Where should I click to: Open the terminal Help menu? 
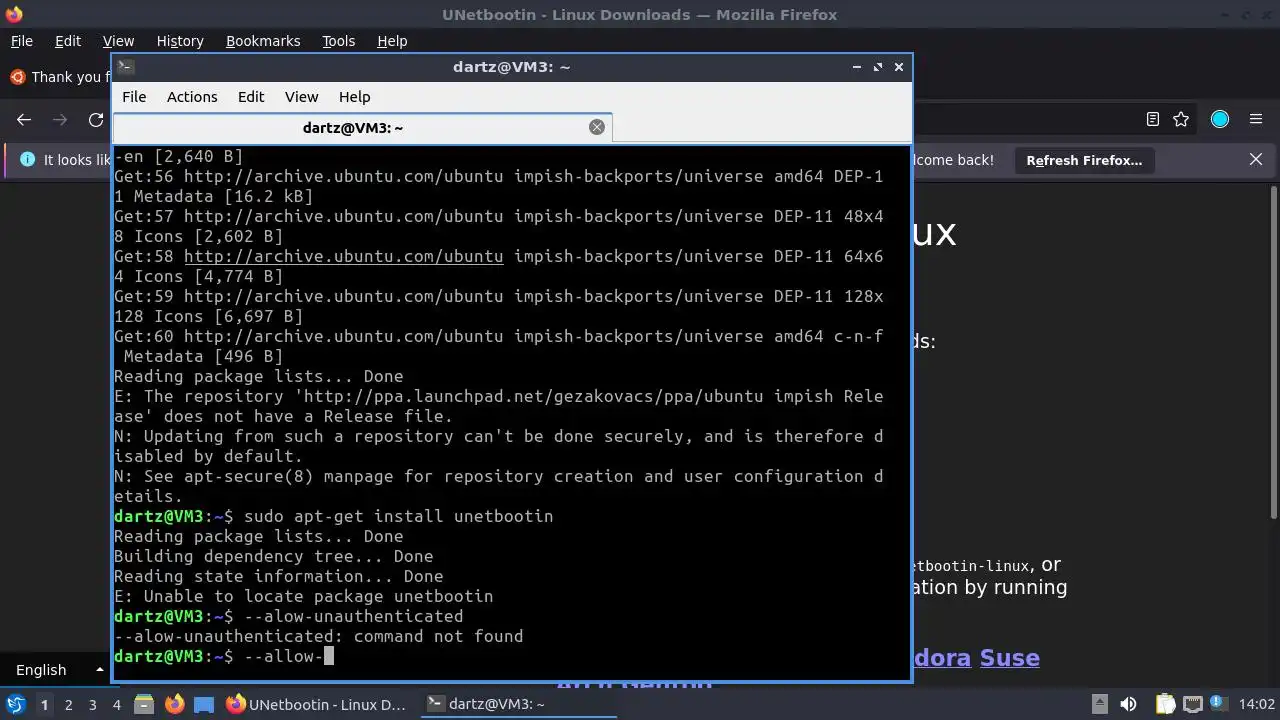[355, 97]
